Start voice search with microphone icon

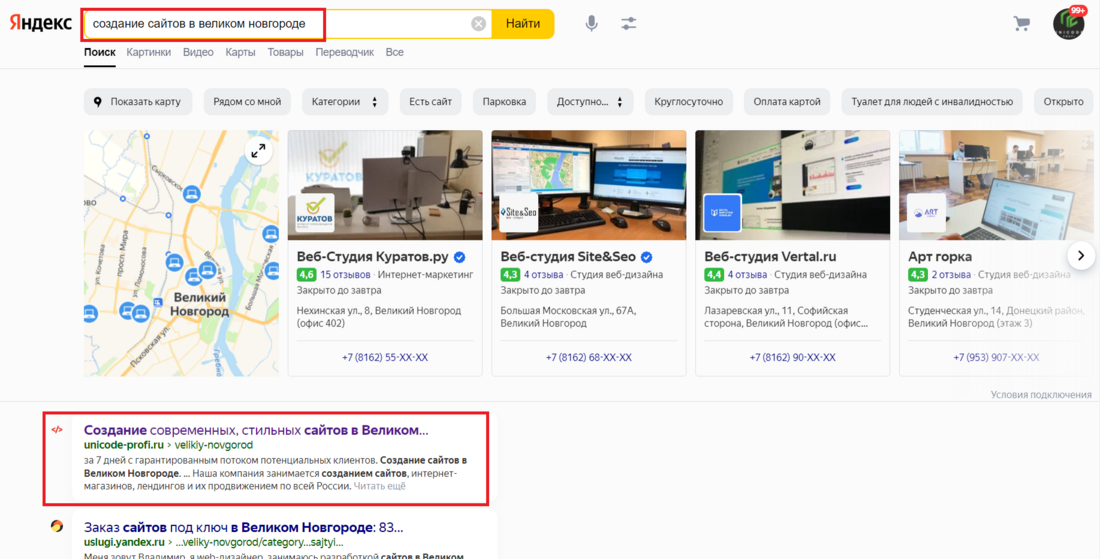pos(592,23)
